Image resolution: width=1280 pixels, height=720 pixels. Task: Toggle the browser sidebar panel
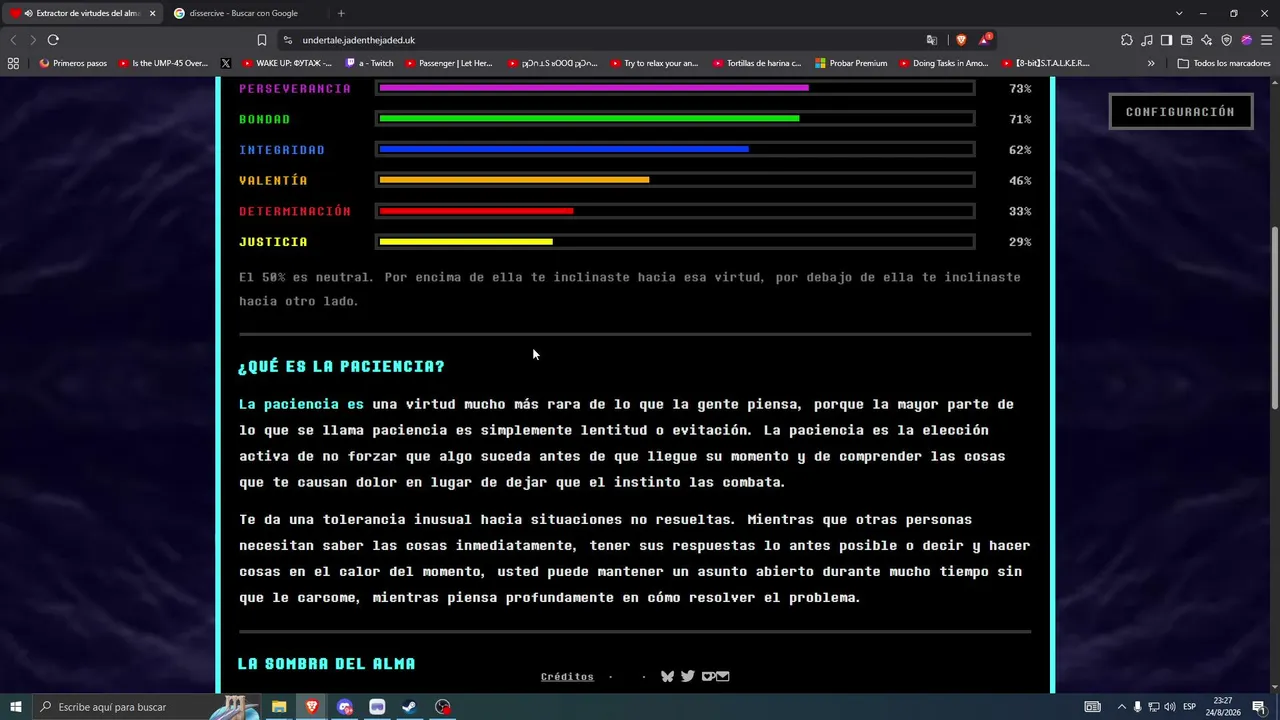(1167, 40)
